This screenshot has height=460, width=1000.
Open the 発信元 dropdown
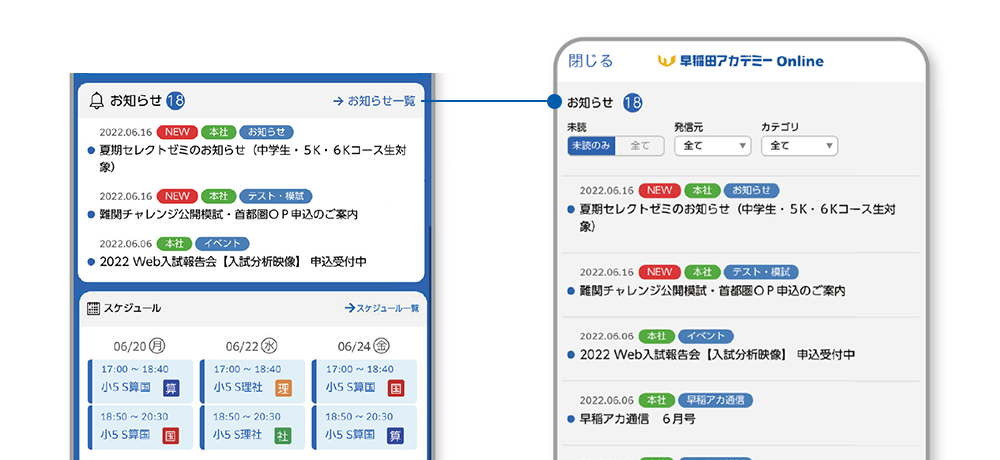pyautogui.click(x=712, y=146)
